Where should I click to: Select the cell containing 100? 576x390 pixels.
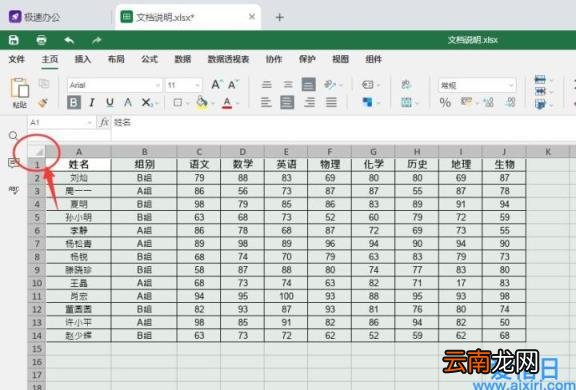[286, 296]
